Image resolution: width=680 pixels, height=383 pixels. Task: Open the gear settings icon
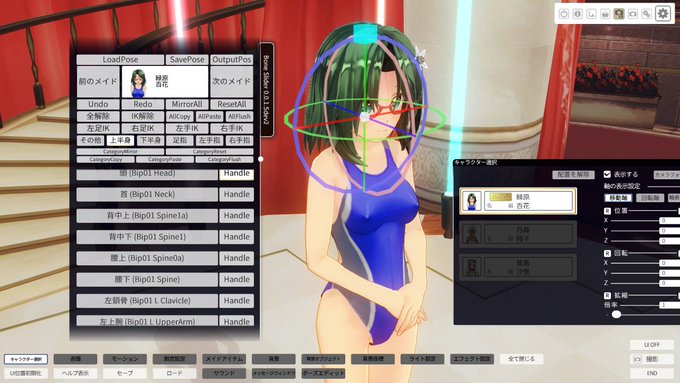point(663,13)
